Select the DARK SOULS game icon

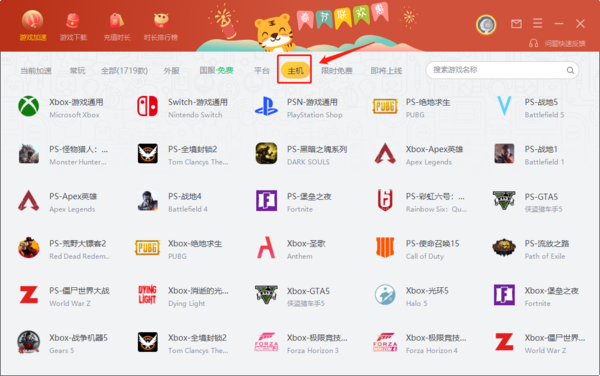pos(266,153)
